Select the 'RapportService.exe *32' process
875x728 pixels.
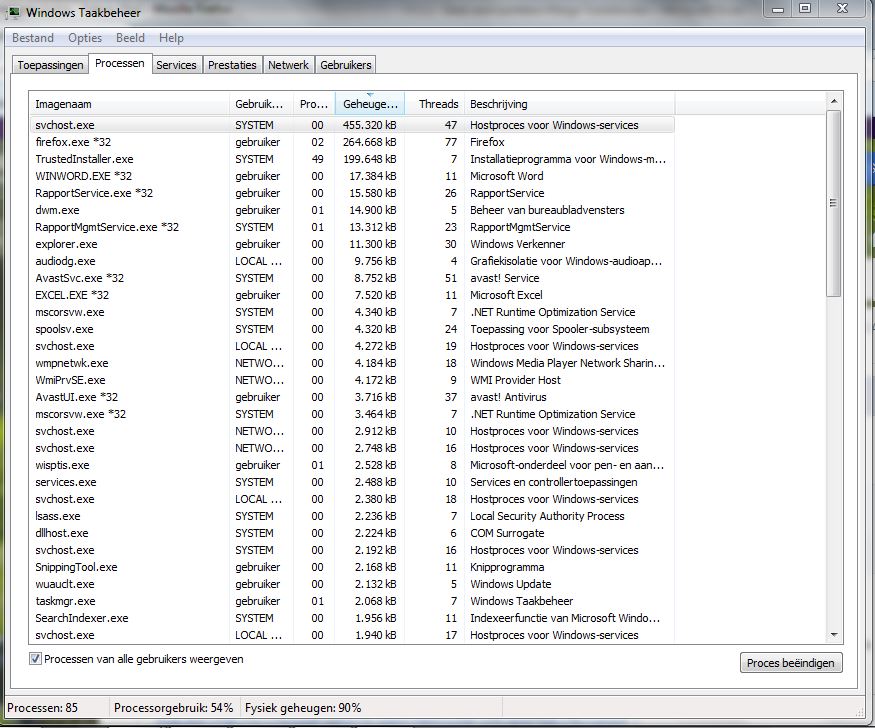352,193
